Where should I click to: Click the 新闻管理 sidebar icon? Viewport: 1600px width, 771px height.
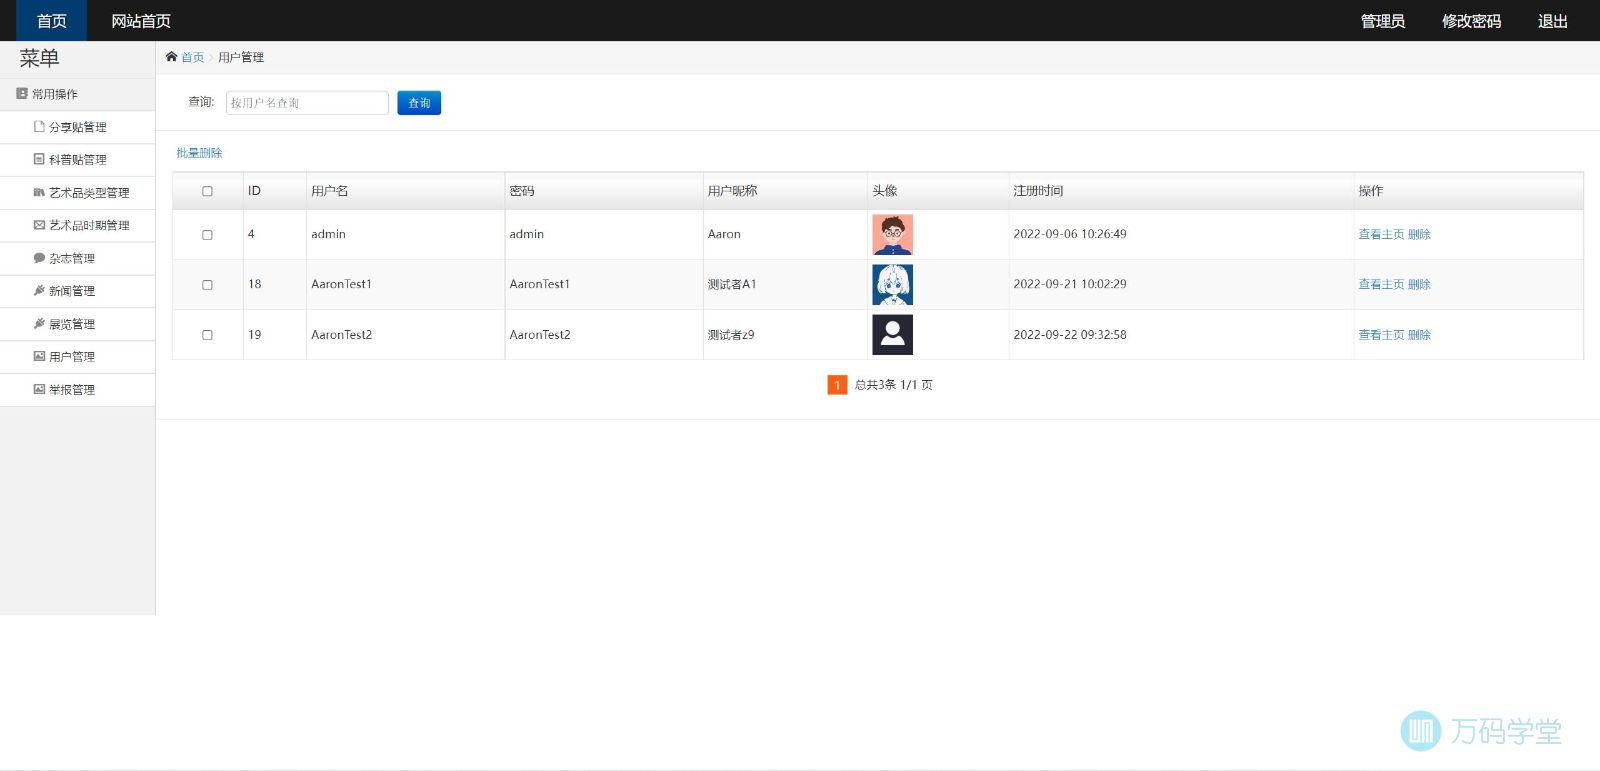coord(39,291)
